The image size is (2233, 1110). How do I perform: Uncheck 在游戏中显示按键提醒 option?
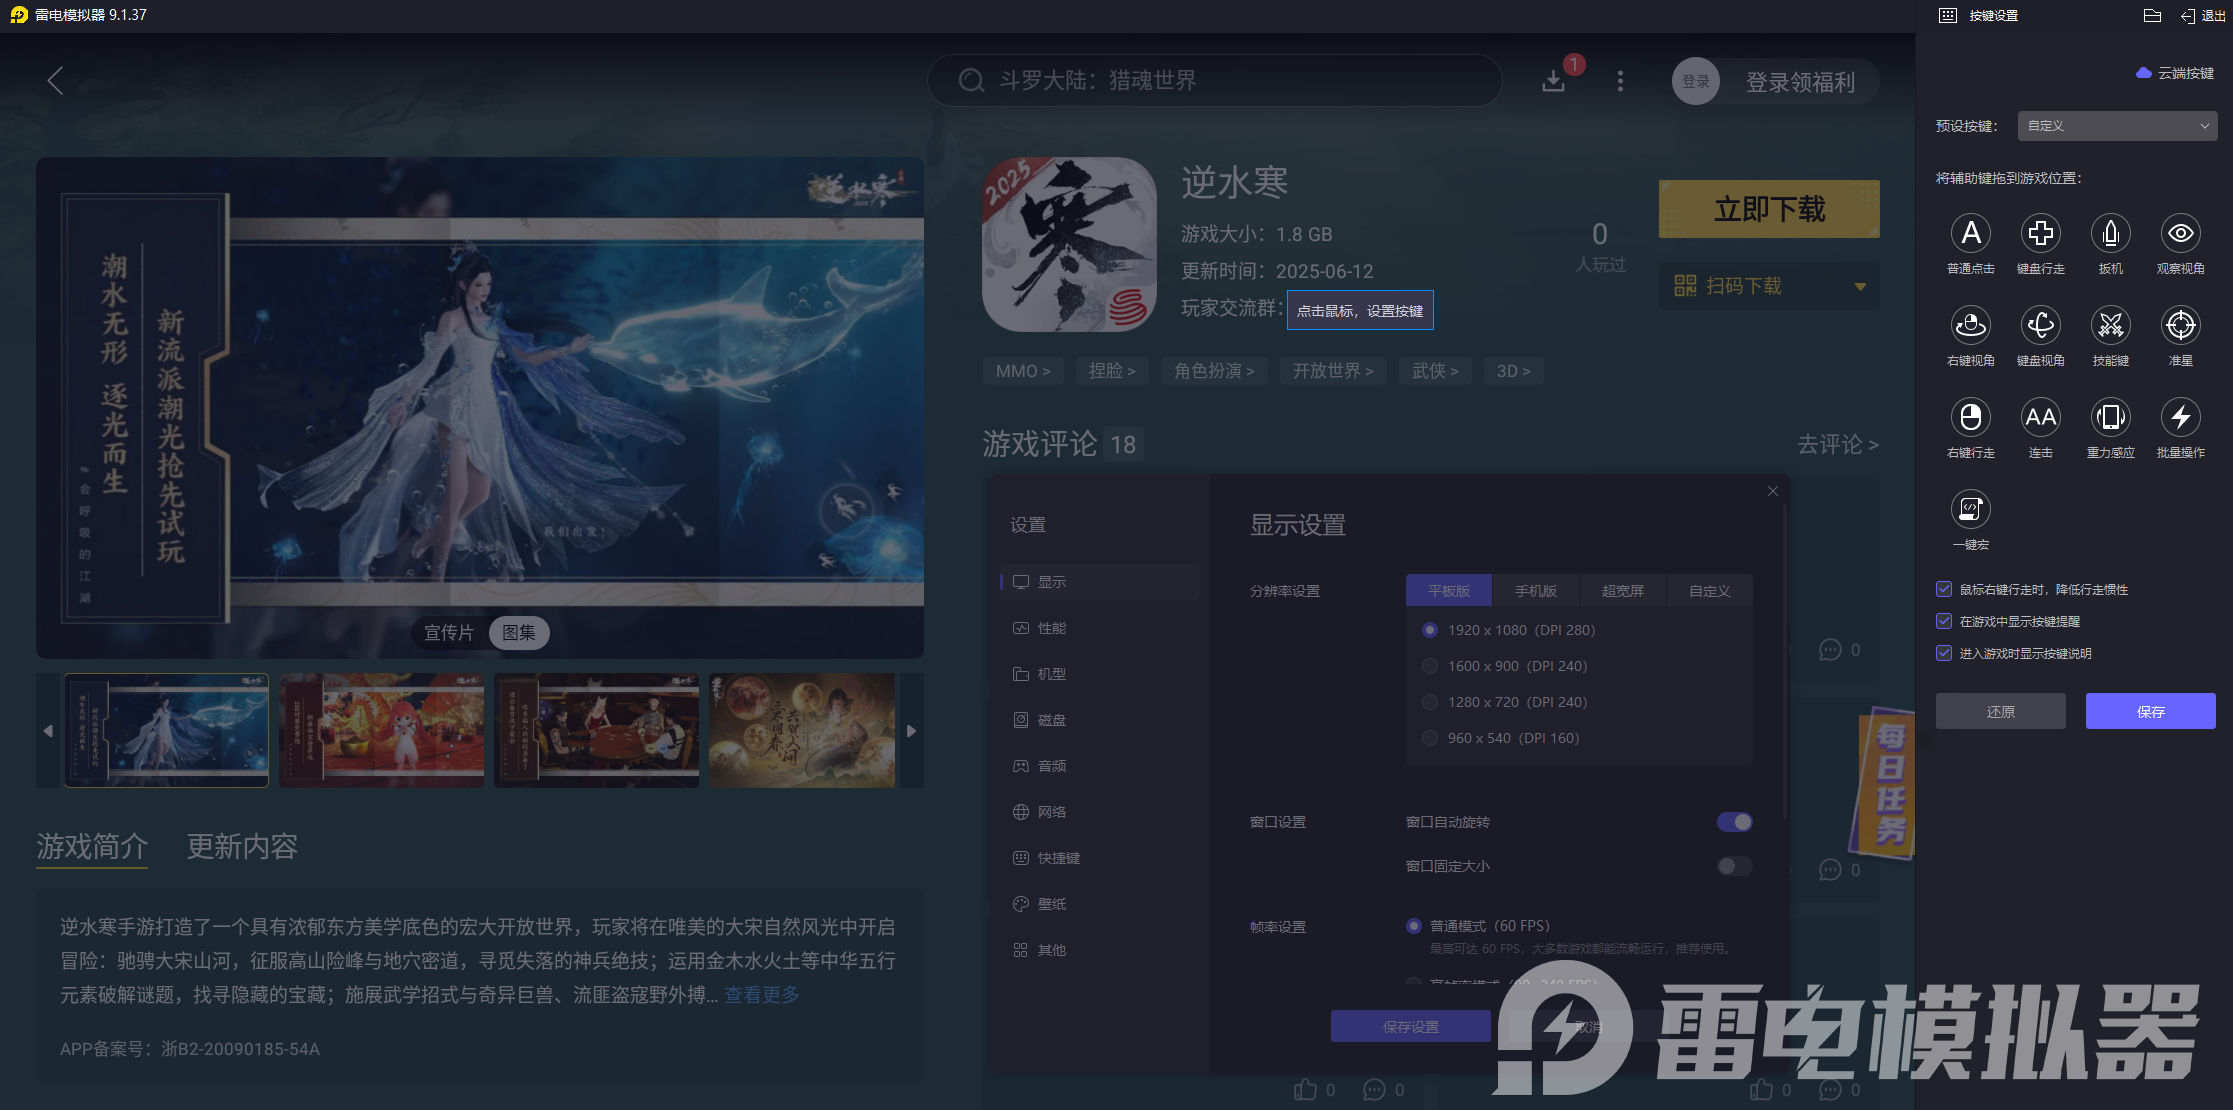click(1943, 621)
